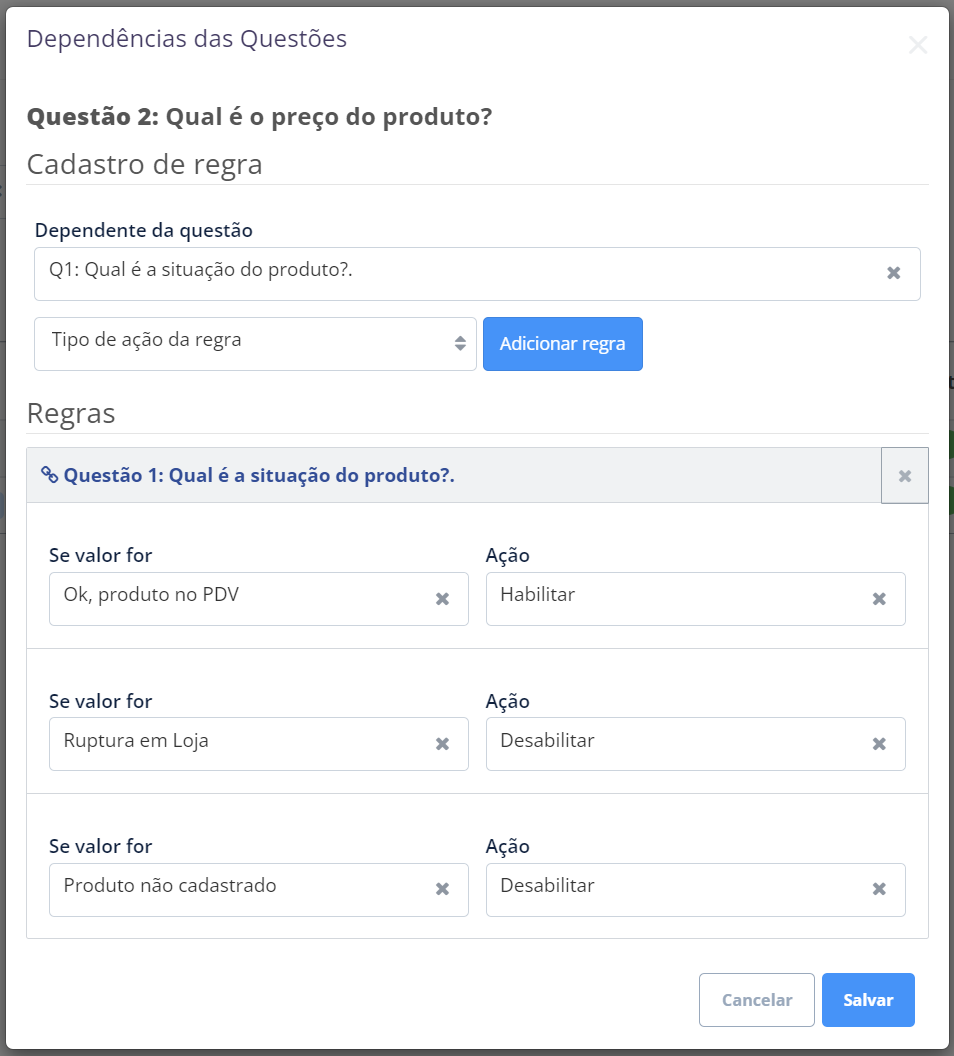Click the 'Questão 1: Qual é a situação' header link
Viewport: 954px width, 1056px height.
point(259,475)
